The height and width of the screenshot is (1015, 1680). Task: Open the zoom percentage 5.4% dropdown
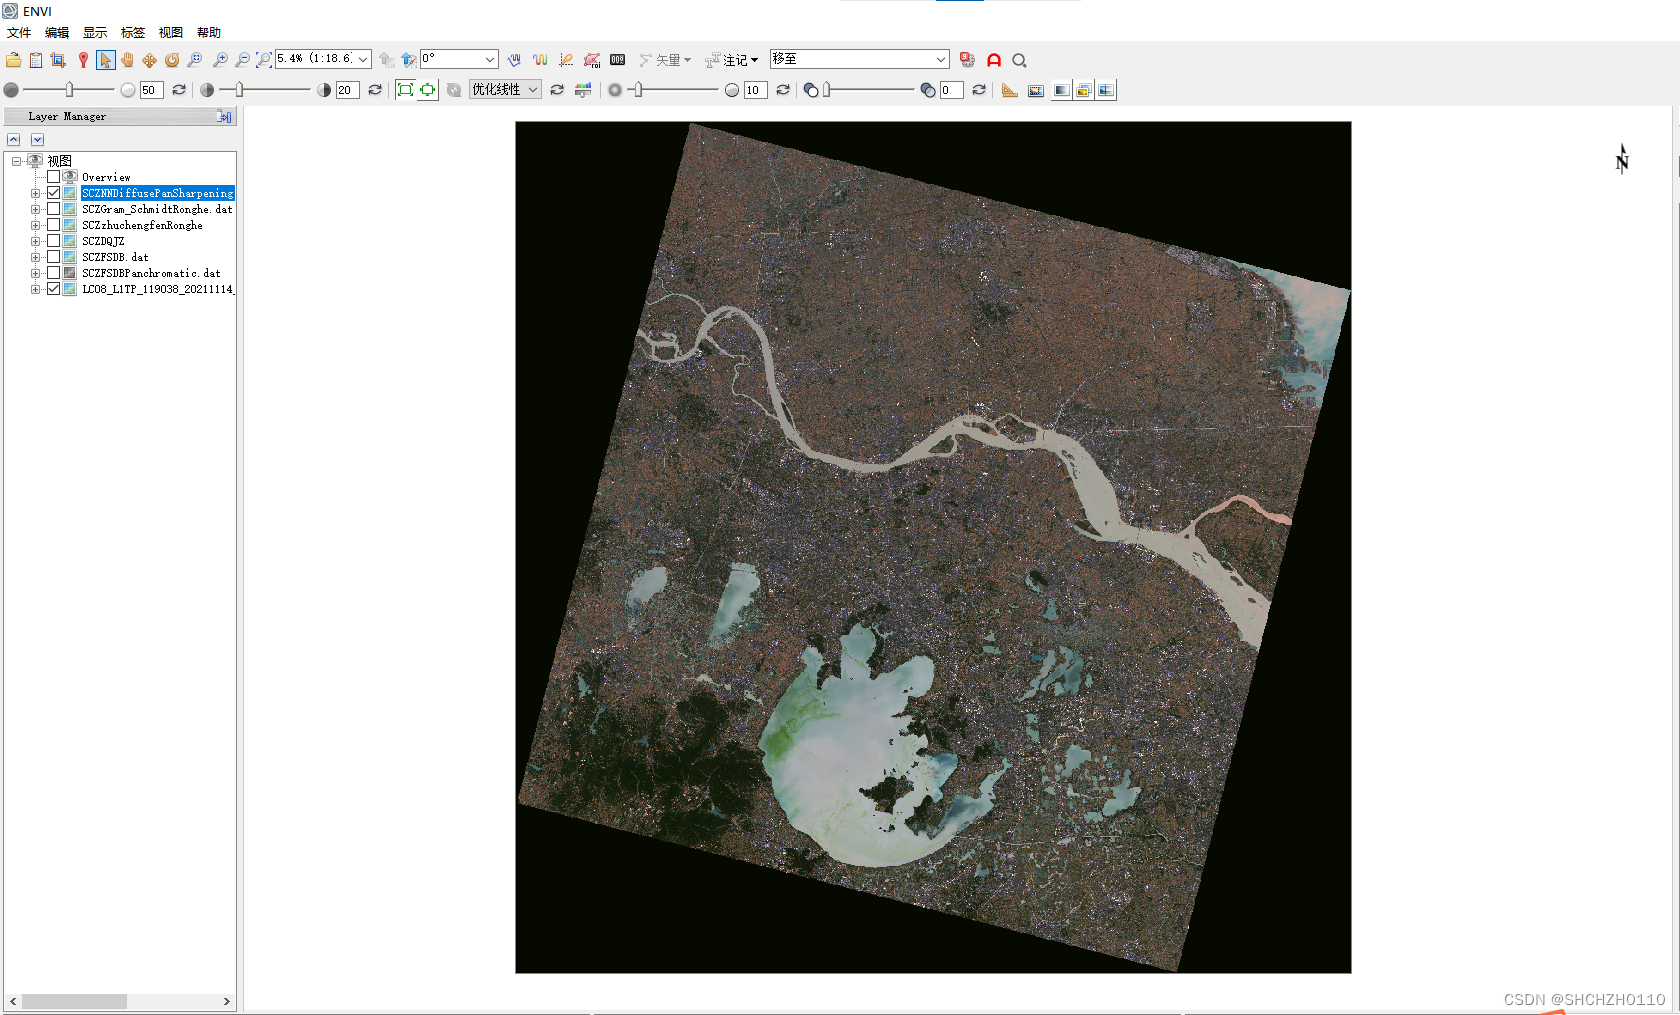(x=363, y=60)
